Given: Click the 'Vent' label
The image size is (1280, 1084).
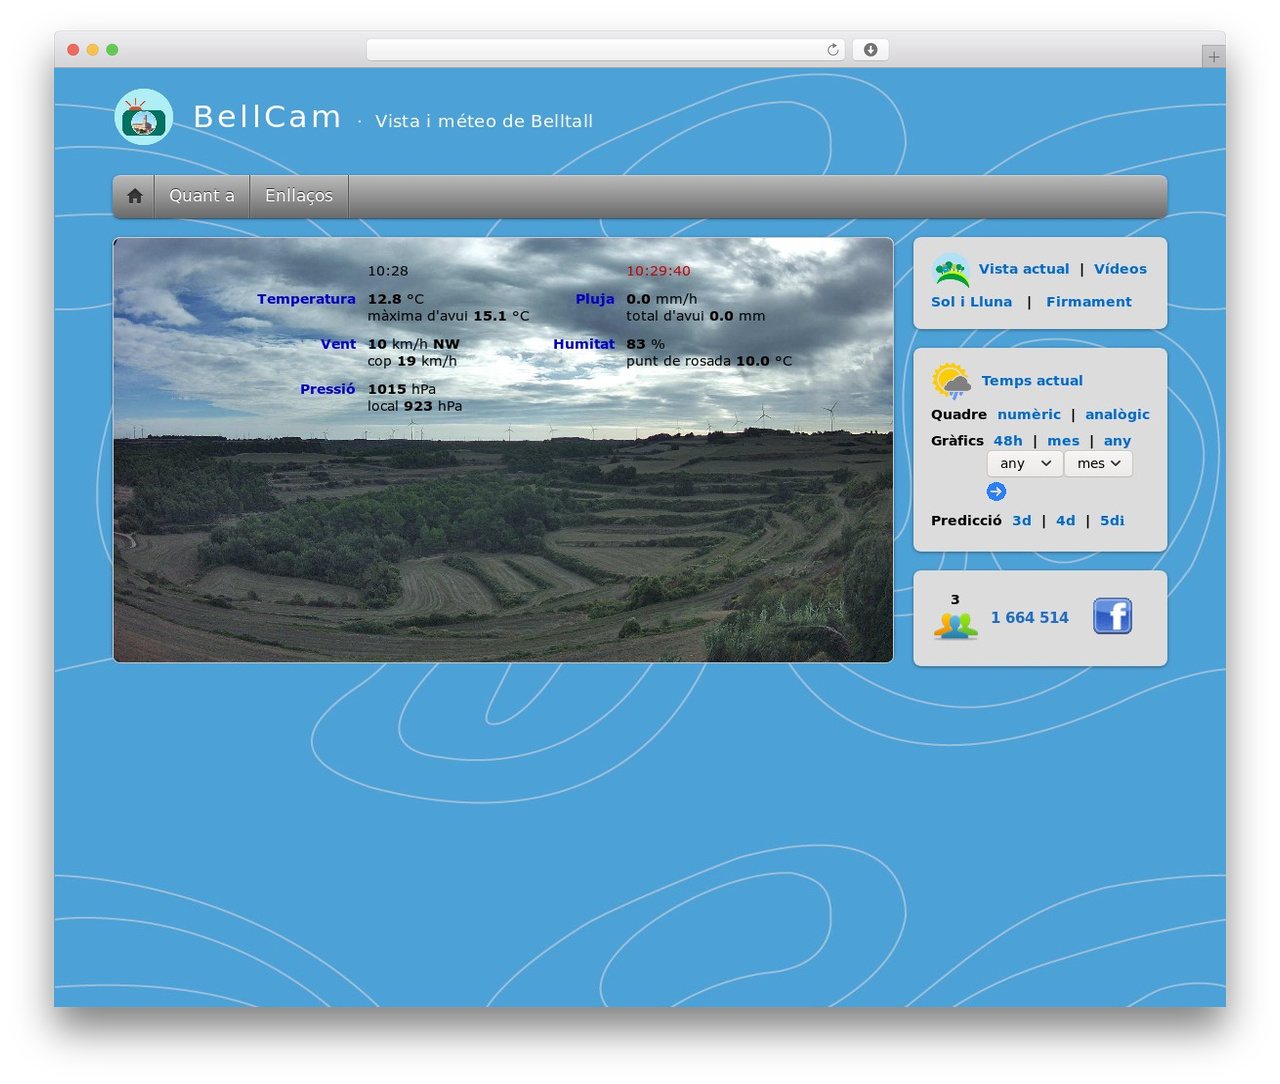Looking at the screenshot, I should pos(338,344).
